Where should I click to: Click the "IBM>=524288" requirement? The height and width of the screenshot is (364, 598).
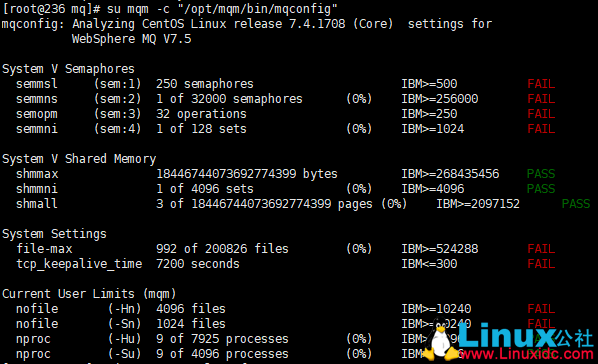(x=439, y=249)
